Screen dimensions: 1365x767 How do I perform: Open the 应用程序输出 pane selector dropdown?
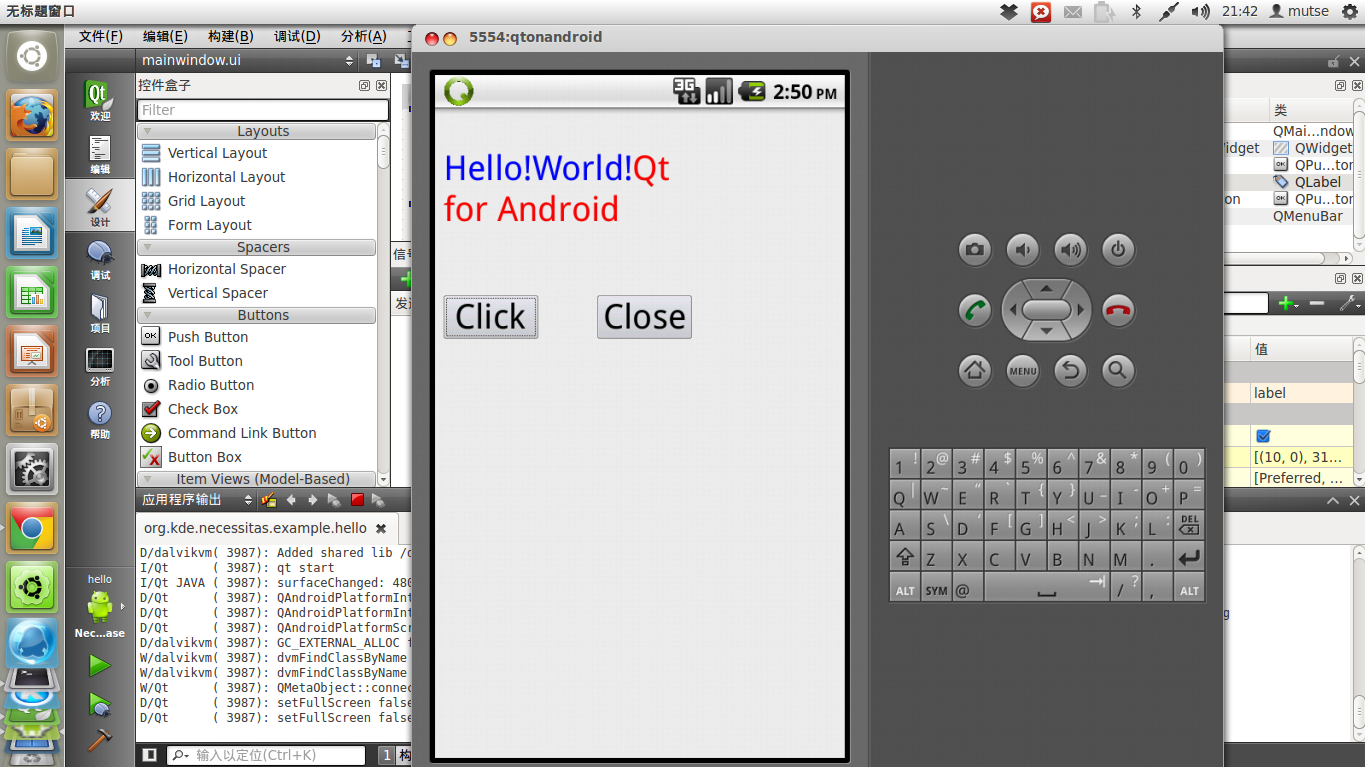point(198,500)
